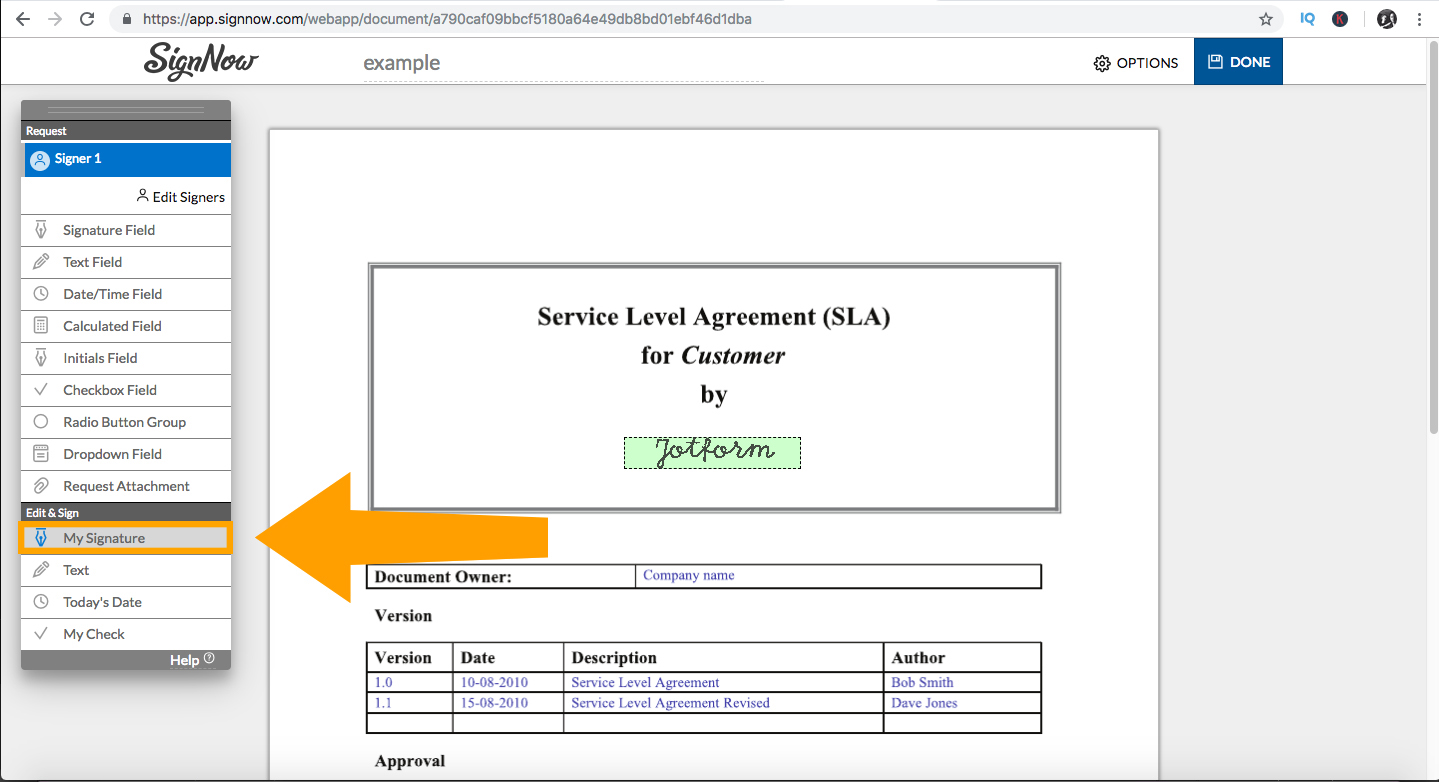This screenshot has width=1439, height=782.
Task: Click the Done button
Action: [x=1238, y=62]
